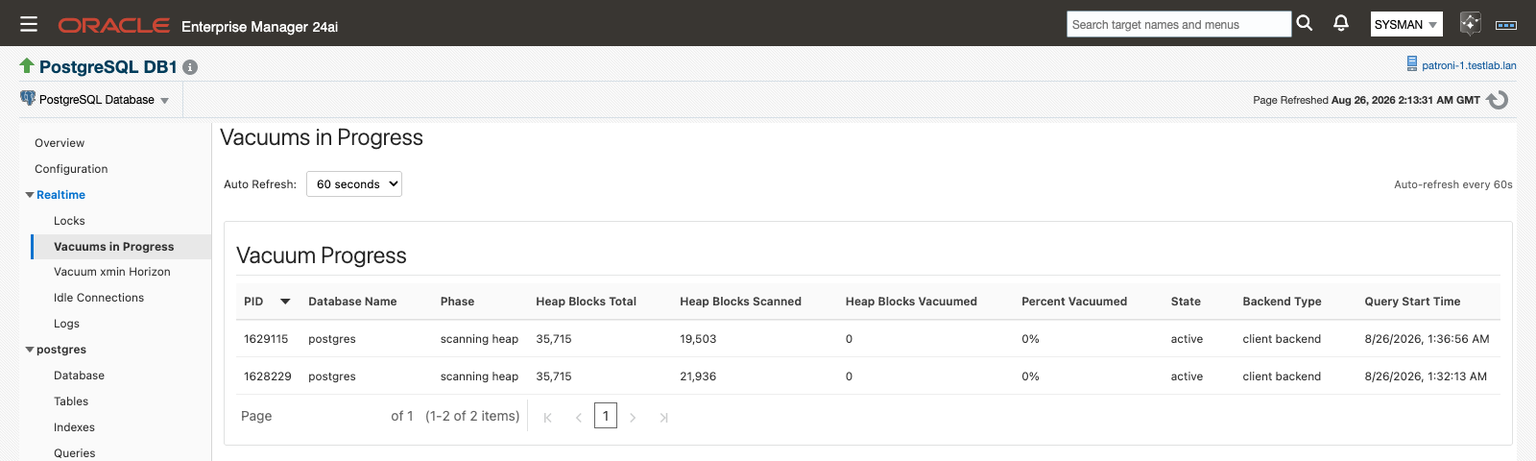Open the patroni-1.testlab.lan host link
Screen dimensions: 1536x461
pos(1469,65)
